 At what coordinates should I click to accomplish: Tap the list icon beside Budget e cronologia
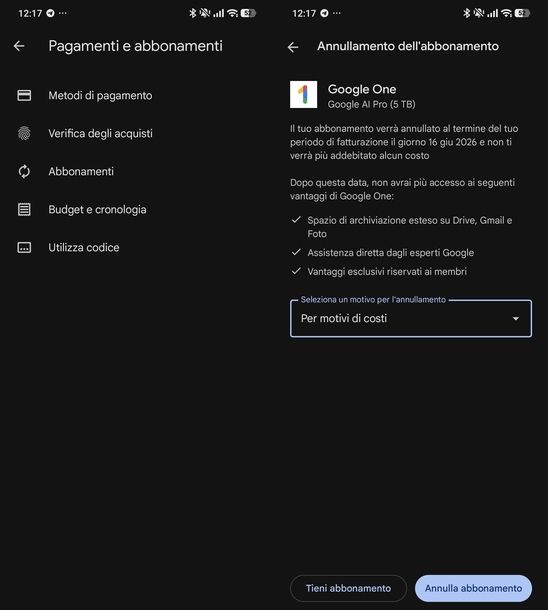pos(24,209)
